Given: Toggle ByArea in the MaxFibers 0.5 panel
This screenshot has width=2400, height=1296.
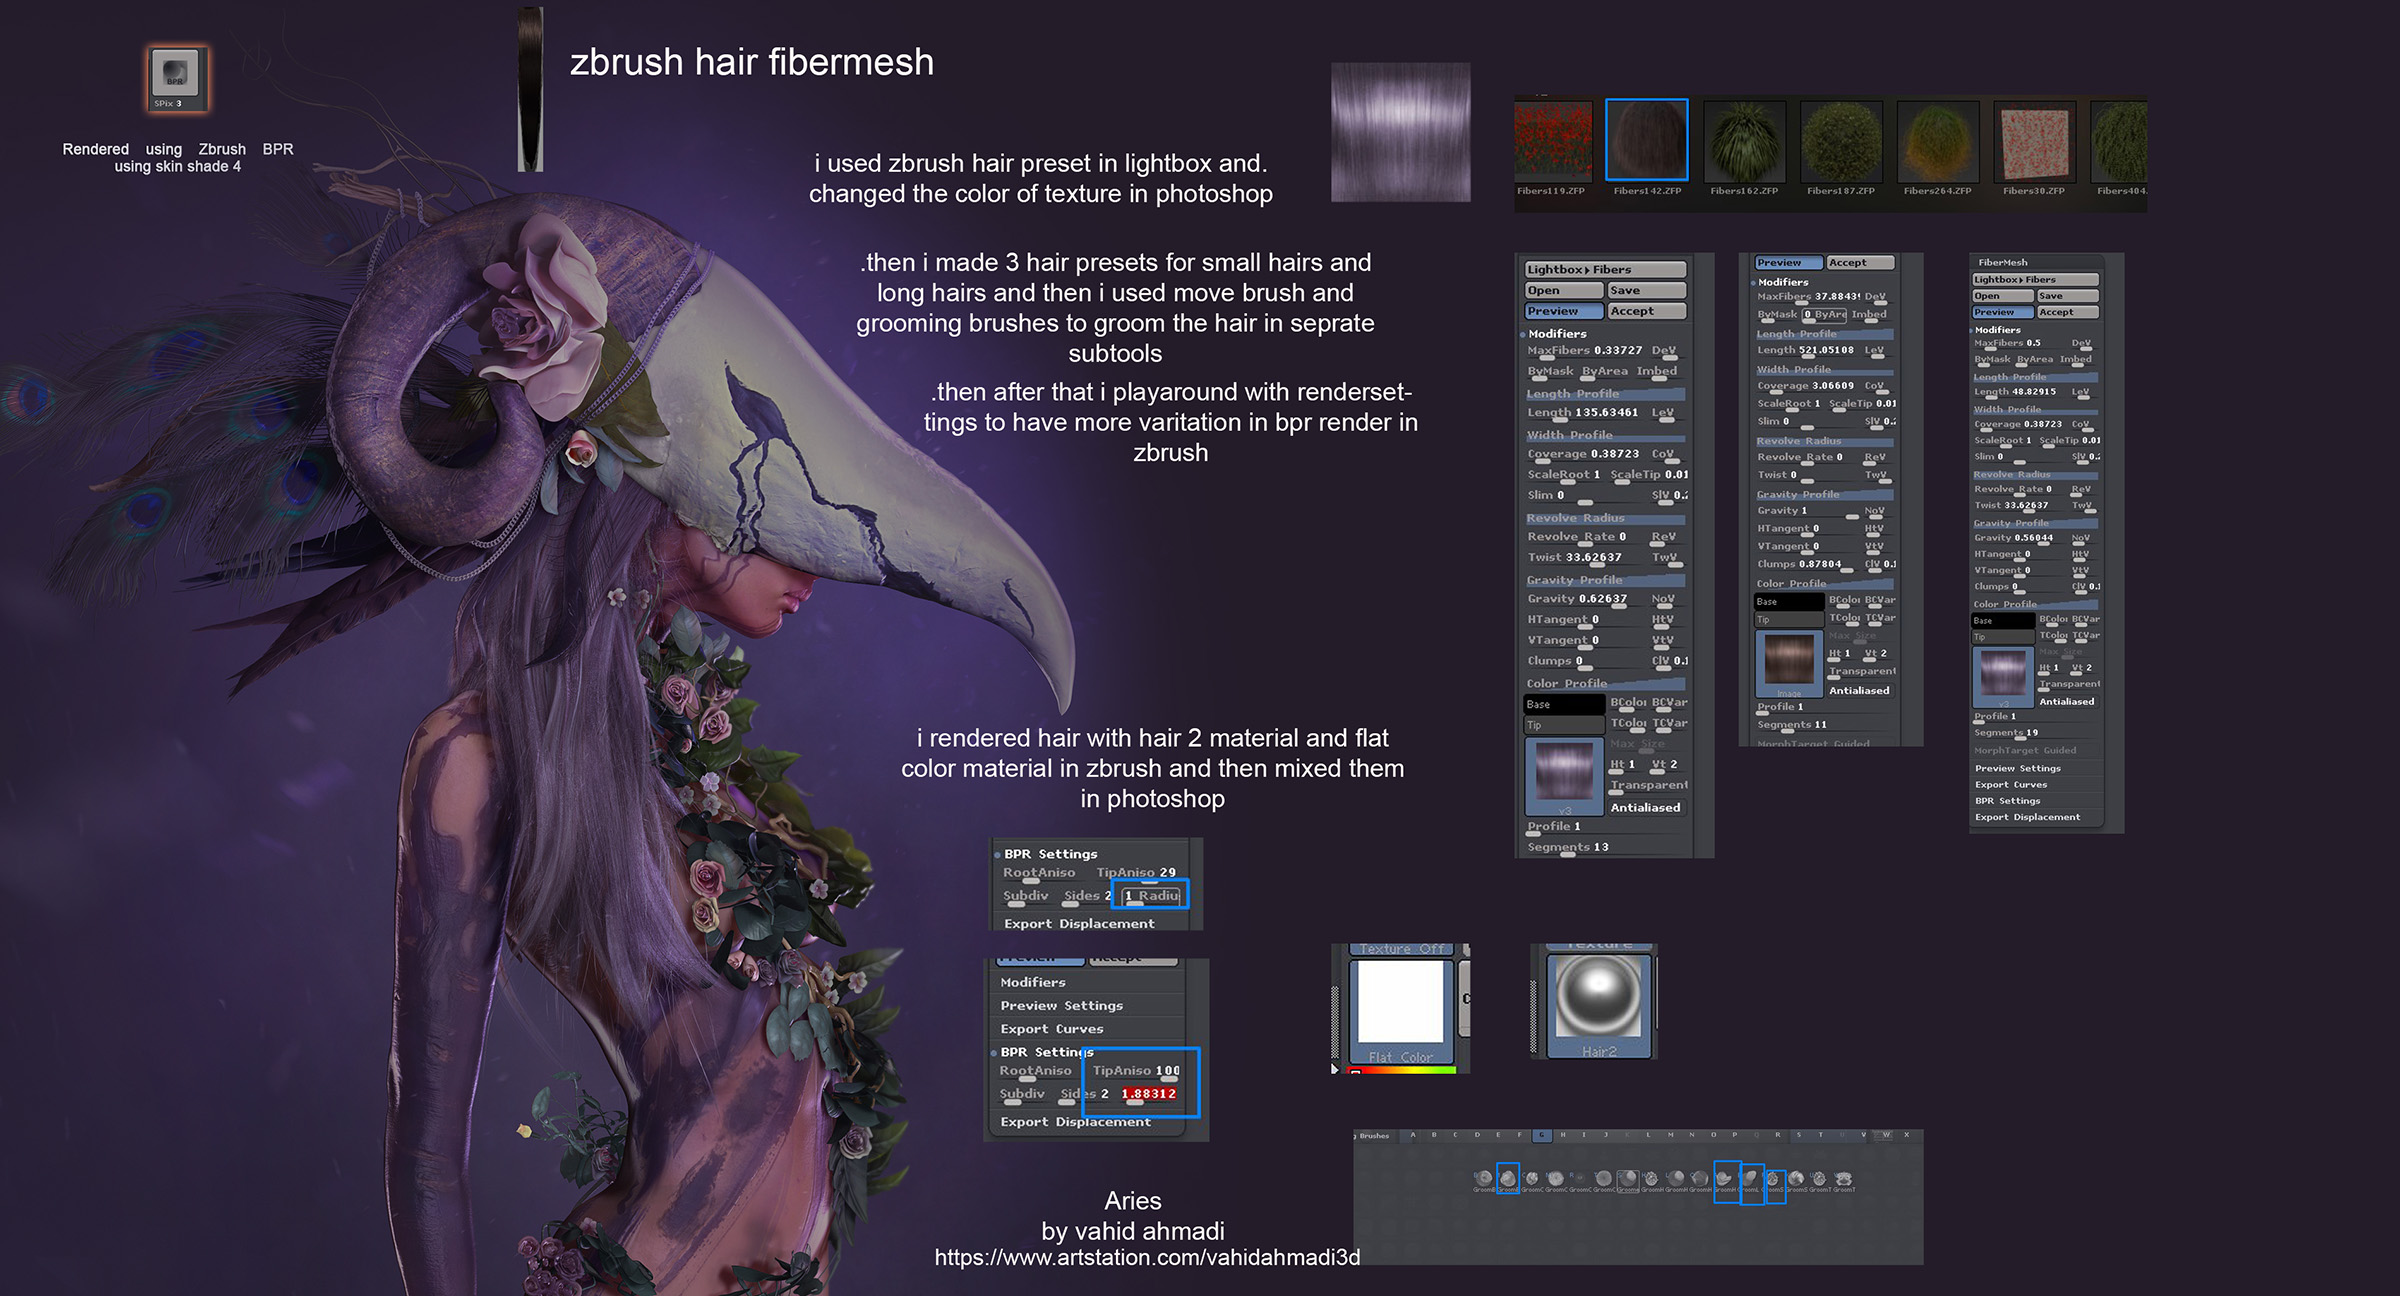Looking at the screenshot, I should tap(2035, 359).
